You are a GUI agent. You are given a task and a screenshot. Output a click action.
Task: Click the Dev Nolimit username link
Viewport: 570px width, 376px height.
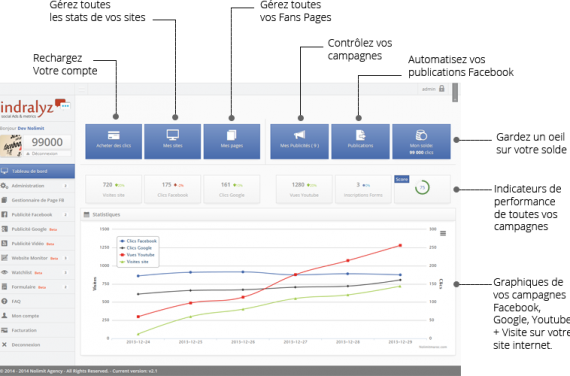[x=31, y=128]
